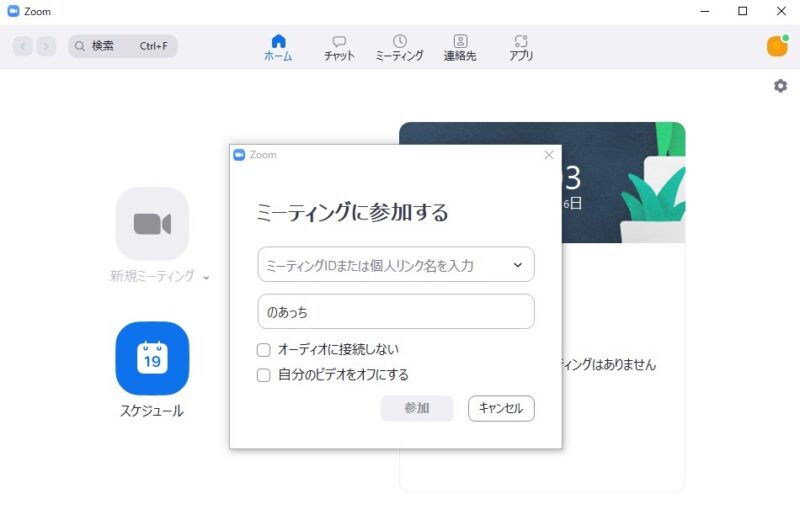Minimize the Zoom main window
Viewport: 800px width, 520px height.
[705, 11]
